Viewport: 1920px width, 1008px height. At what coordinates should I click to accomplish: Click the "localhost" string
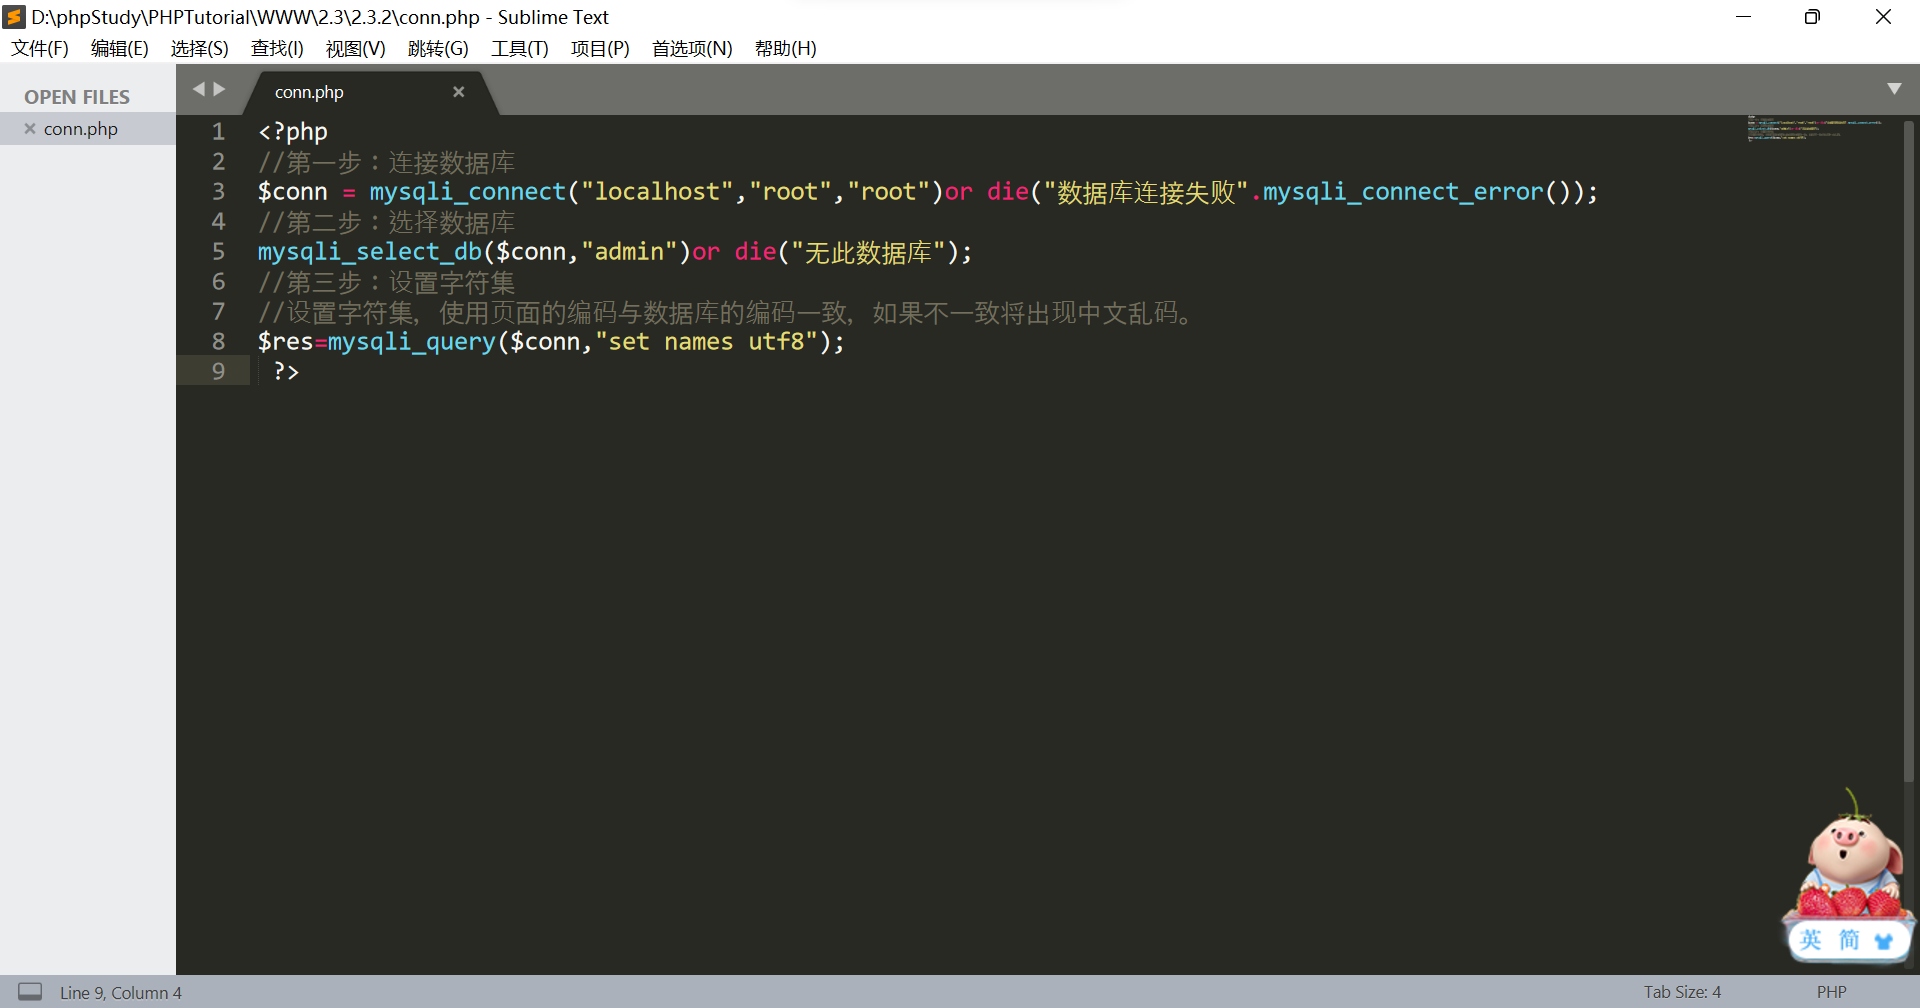click(657, 191)
